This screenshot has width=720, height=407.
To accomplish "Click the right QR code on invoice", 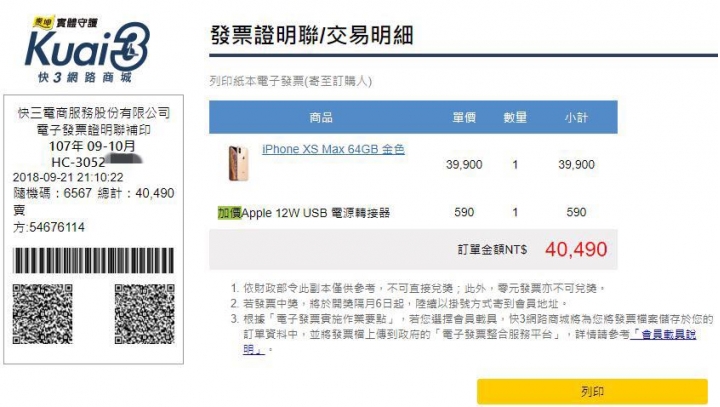I will [x=145, y=314].
